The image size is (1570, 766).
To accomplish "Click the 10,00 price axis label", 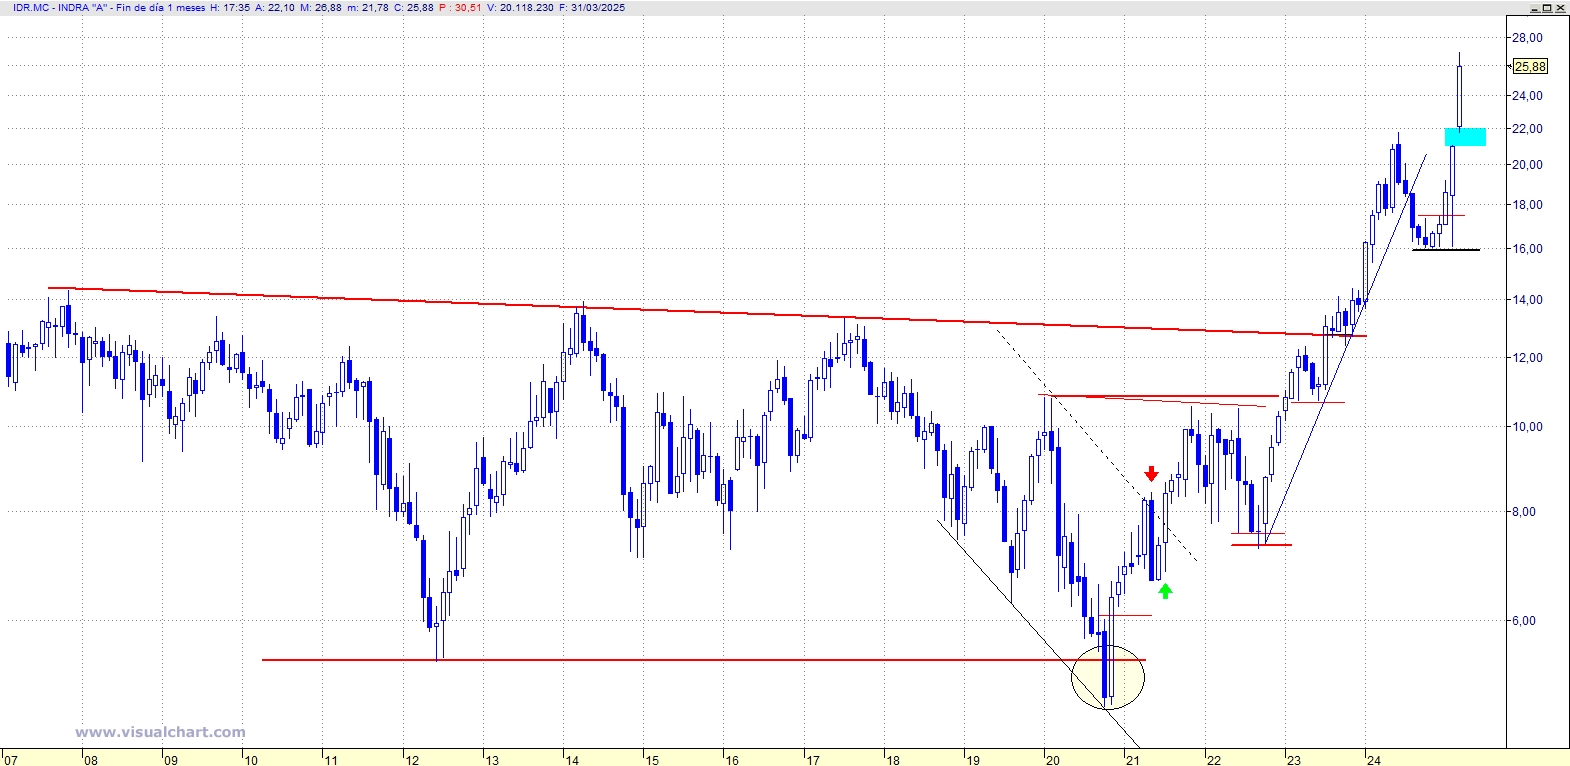I will tap(1527, 427).
